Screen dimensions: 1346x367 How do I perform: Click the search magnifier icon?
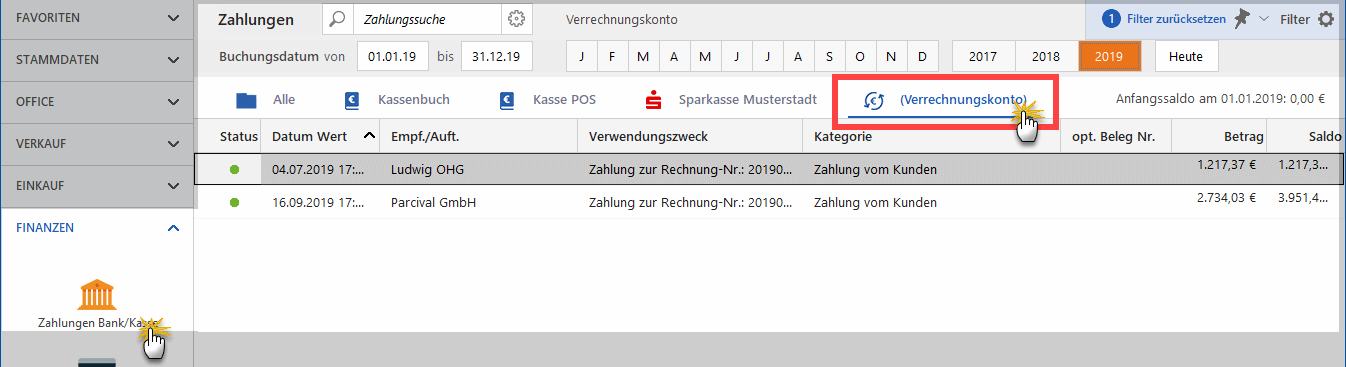click(x=338, y=19)
